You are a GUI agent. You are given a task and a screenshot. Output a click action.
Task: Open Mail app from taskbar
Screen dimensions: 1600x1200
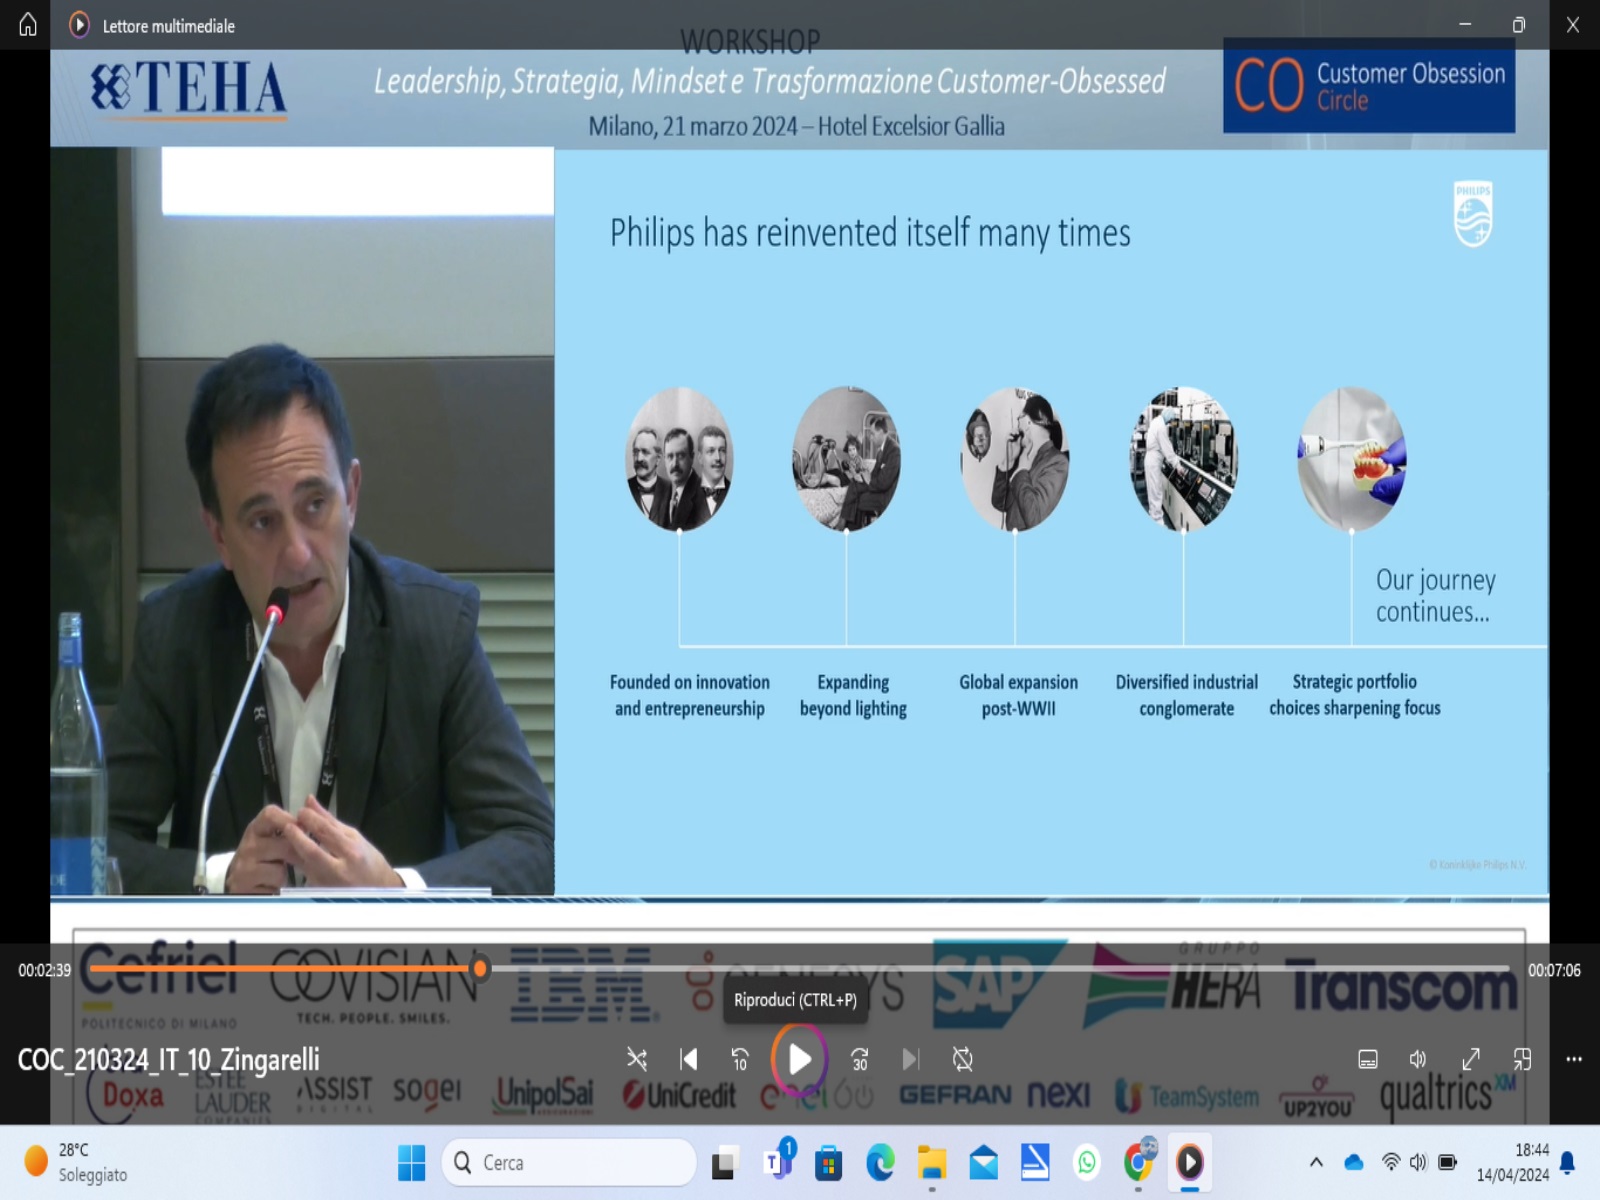click(x=984, y=1162)
